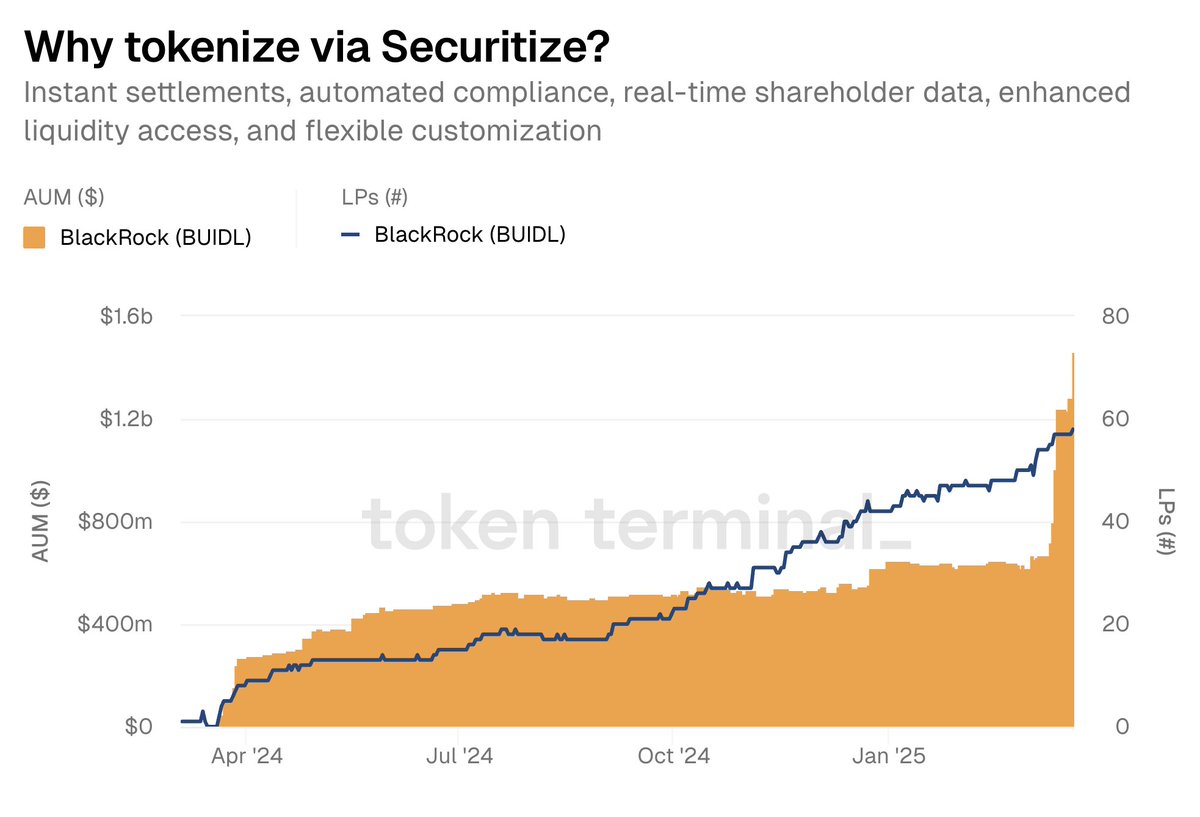Click the $800m left axis tick label
The width and height of the screenshot is (1200, 817).
117,522
